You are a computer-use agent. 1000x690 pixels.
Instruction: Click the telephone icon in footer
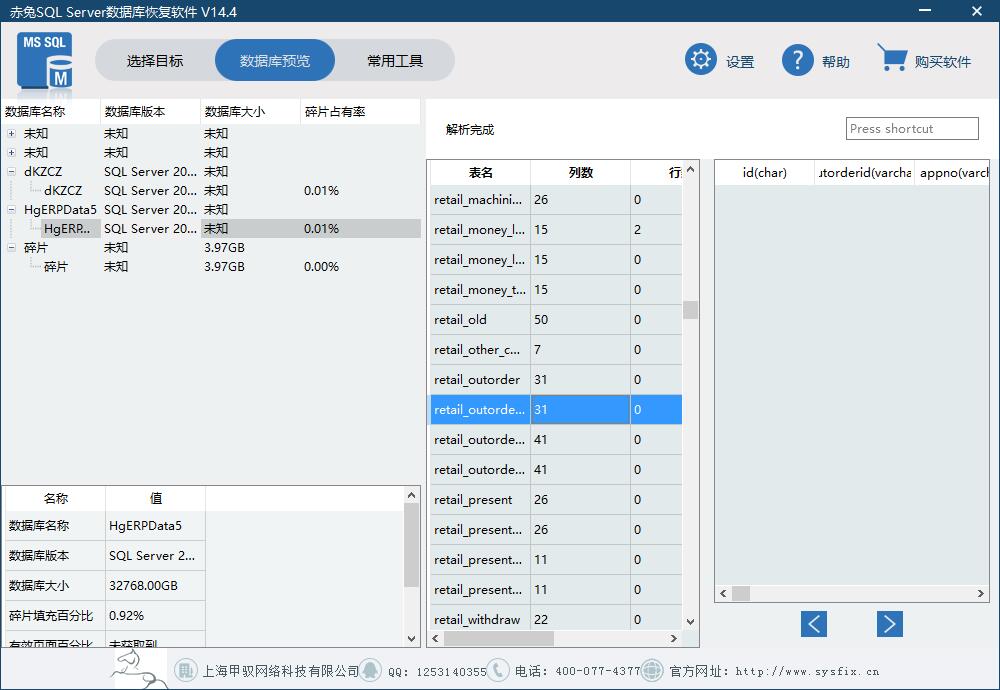tap(498, 670)
